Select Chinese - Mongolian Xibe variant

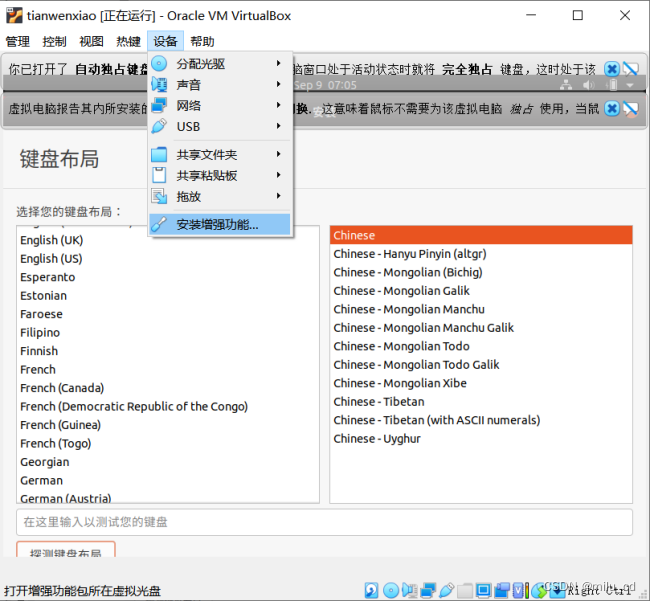pos(400,383)
